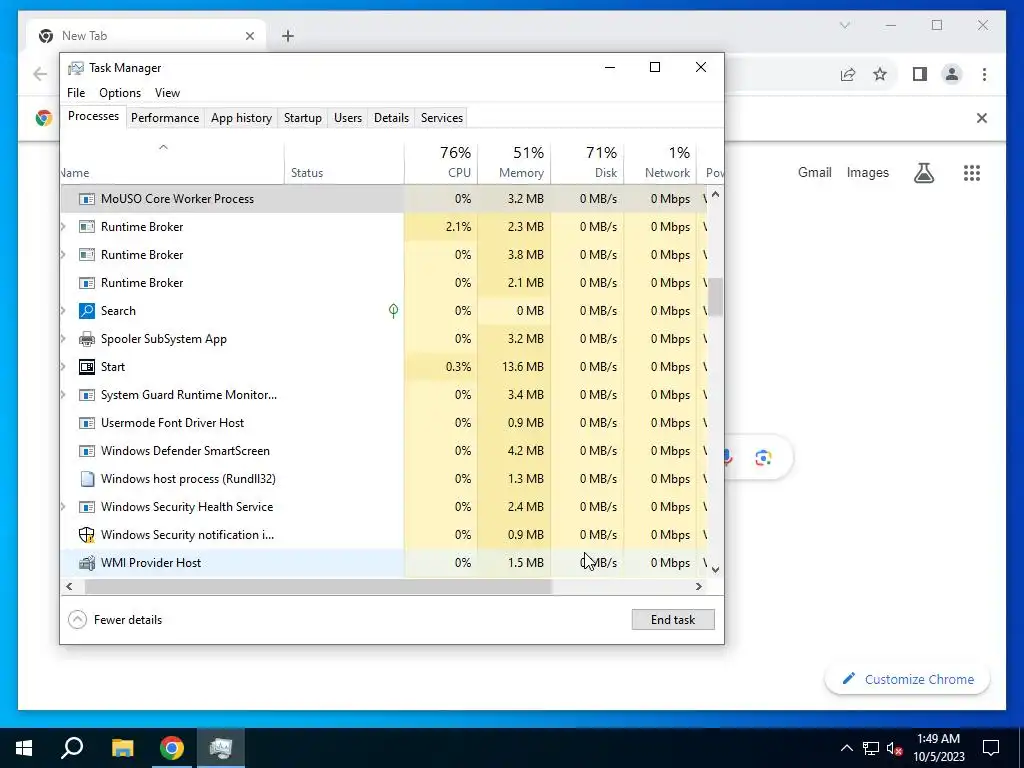This screenshot has height=768, width=1024.
Task: Open the View menu
Action: coord(167,93)
